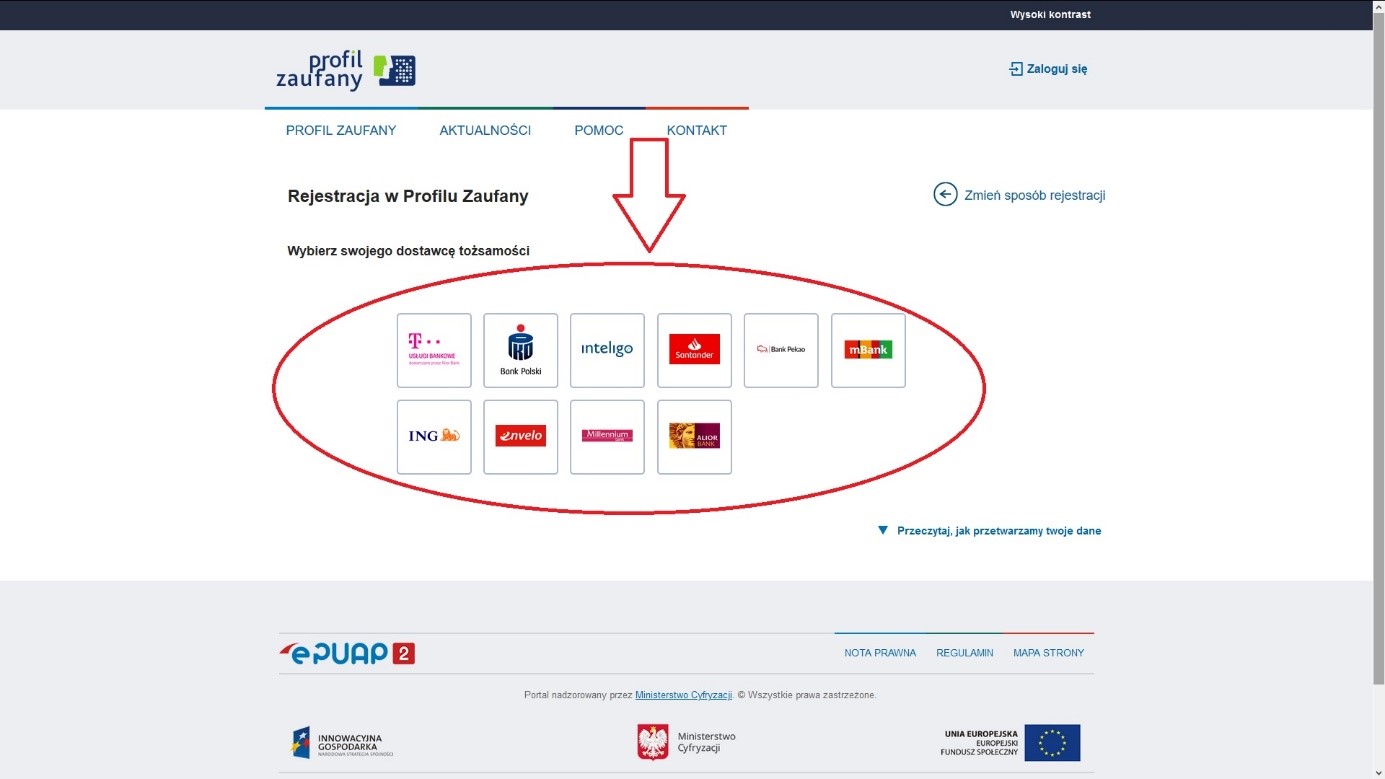Image resolution: width=1385 pixels, height=779 pixels.
Task: Open the POMOC menu item
Action: coord(599,130)
